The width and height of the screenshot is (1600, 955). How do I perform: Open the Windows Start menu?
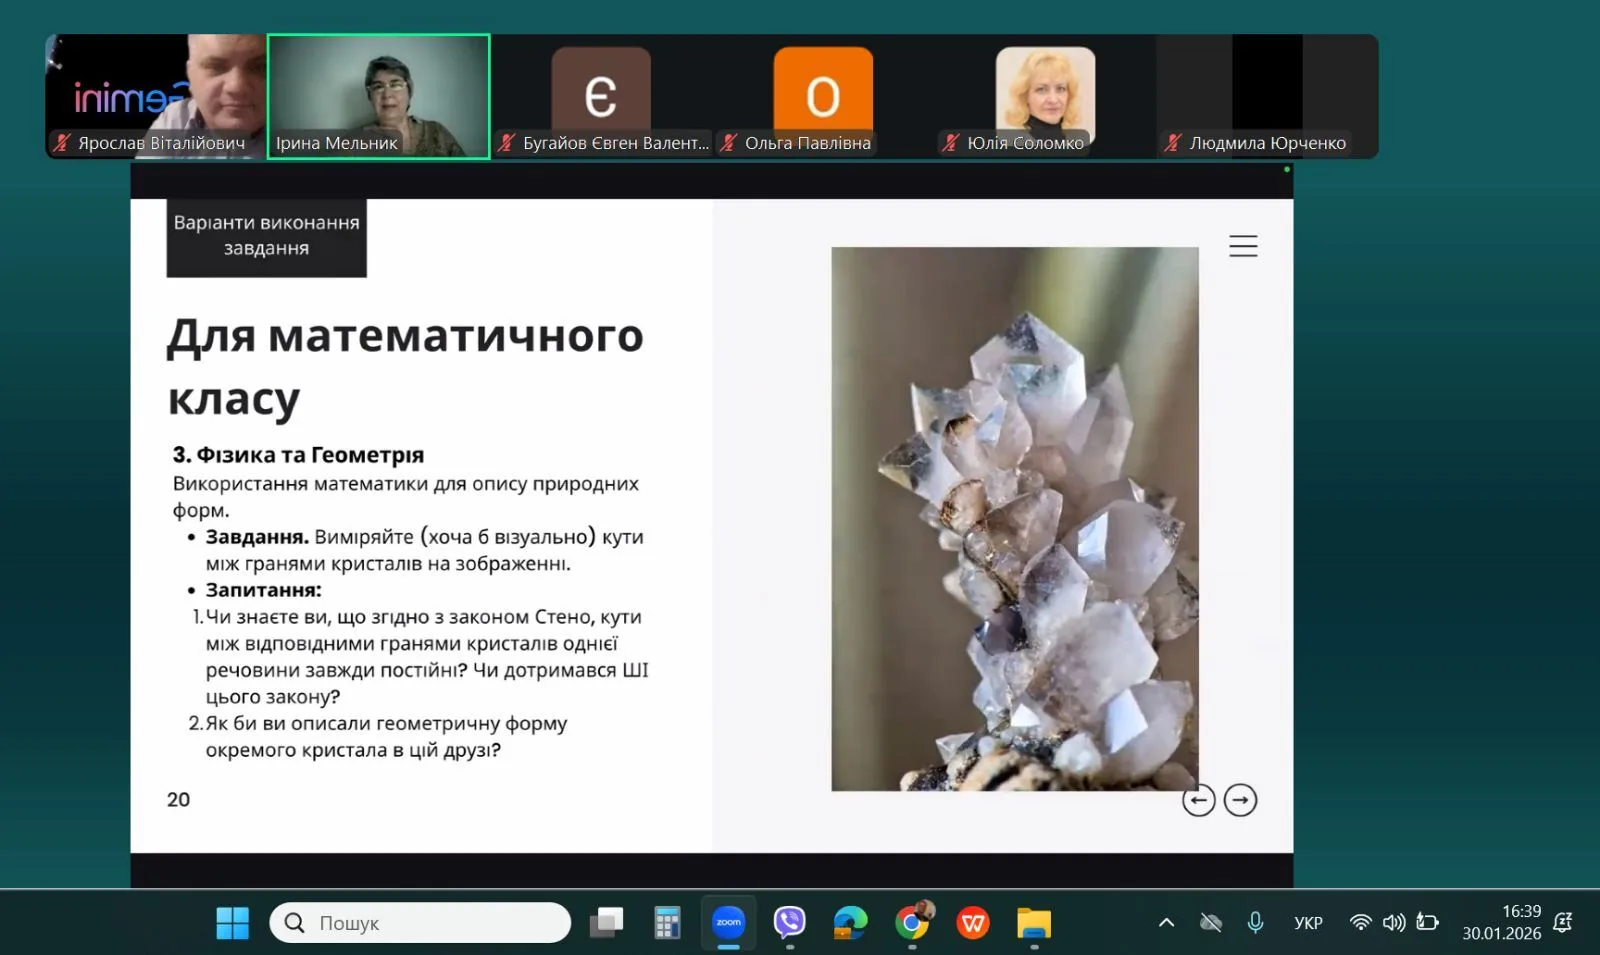233,923
